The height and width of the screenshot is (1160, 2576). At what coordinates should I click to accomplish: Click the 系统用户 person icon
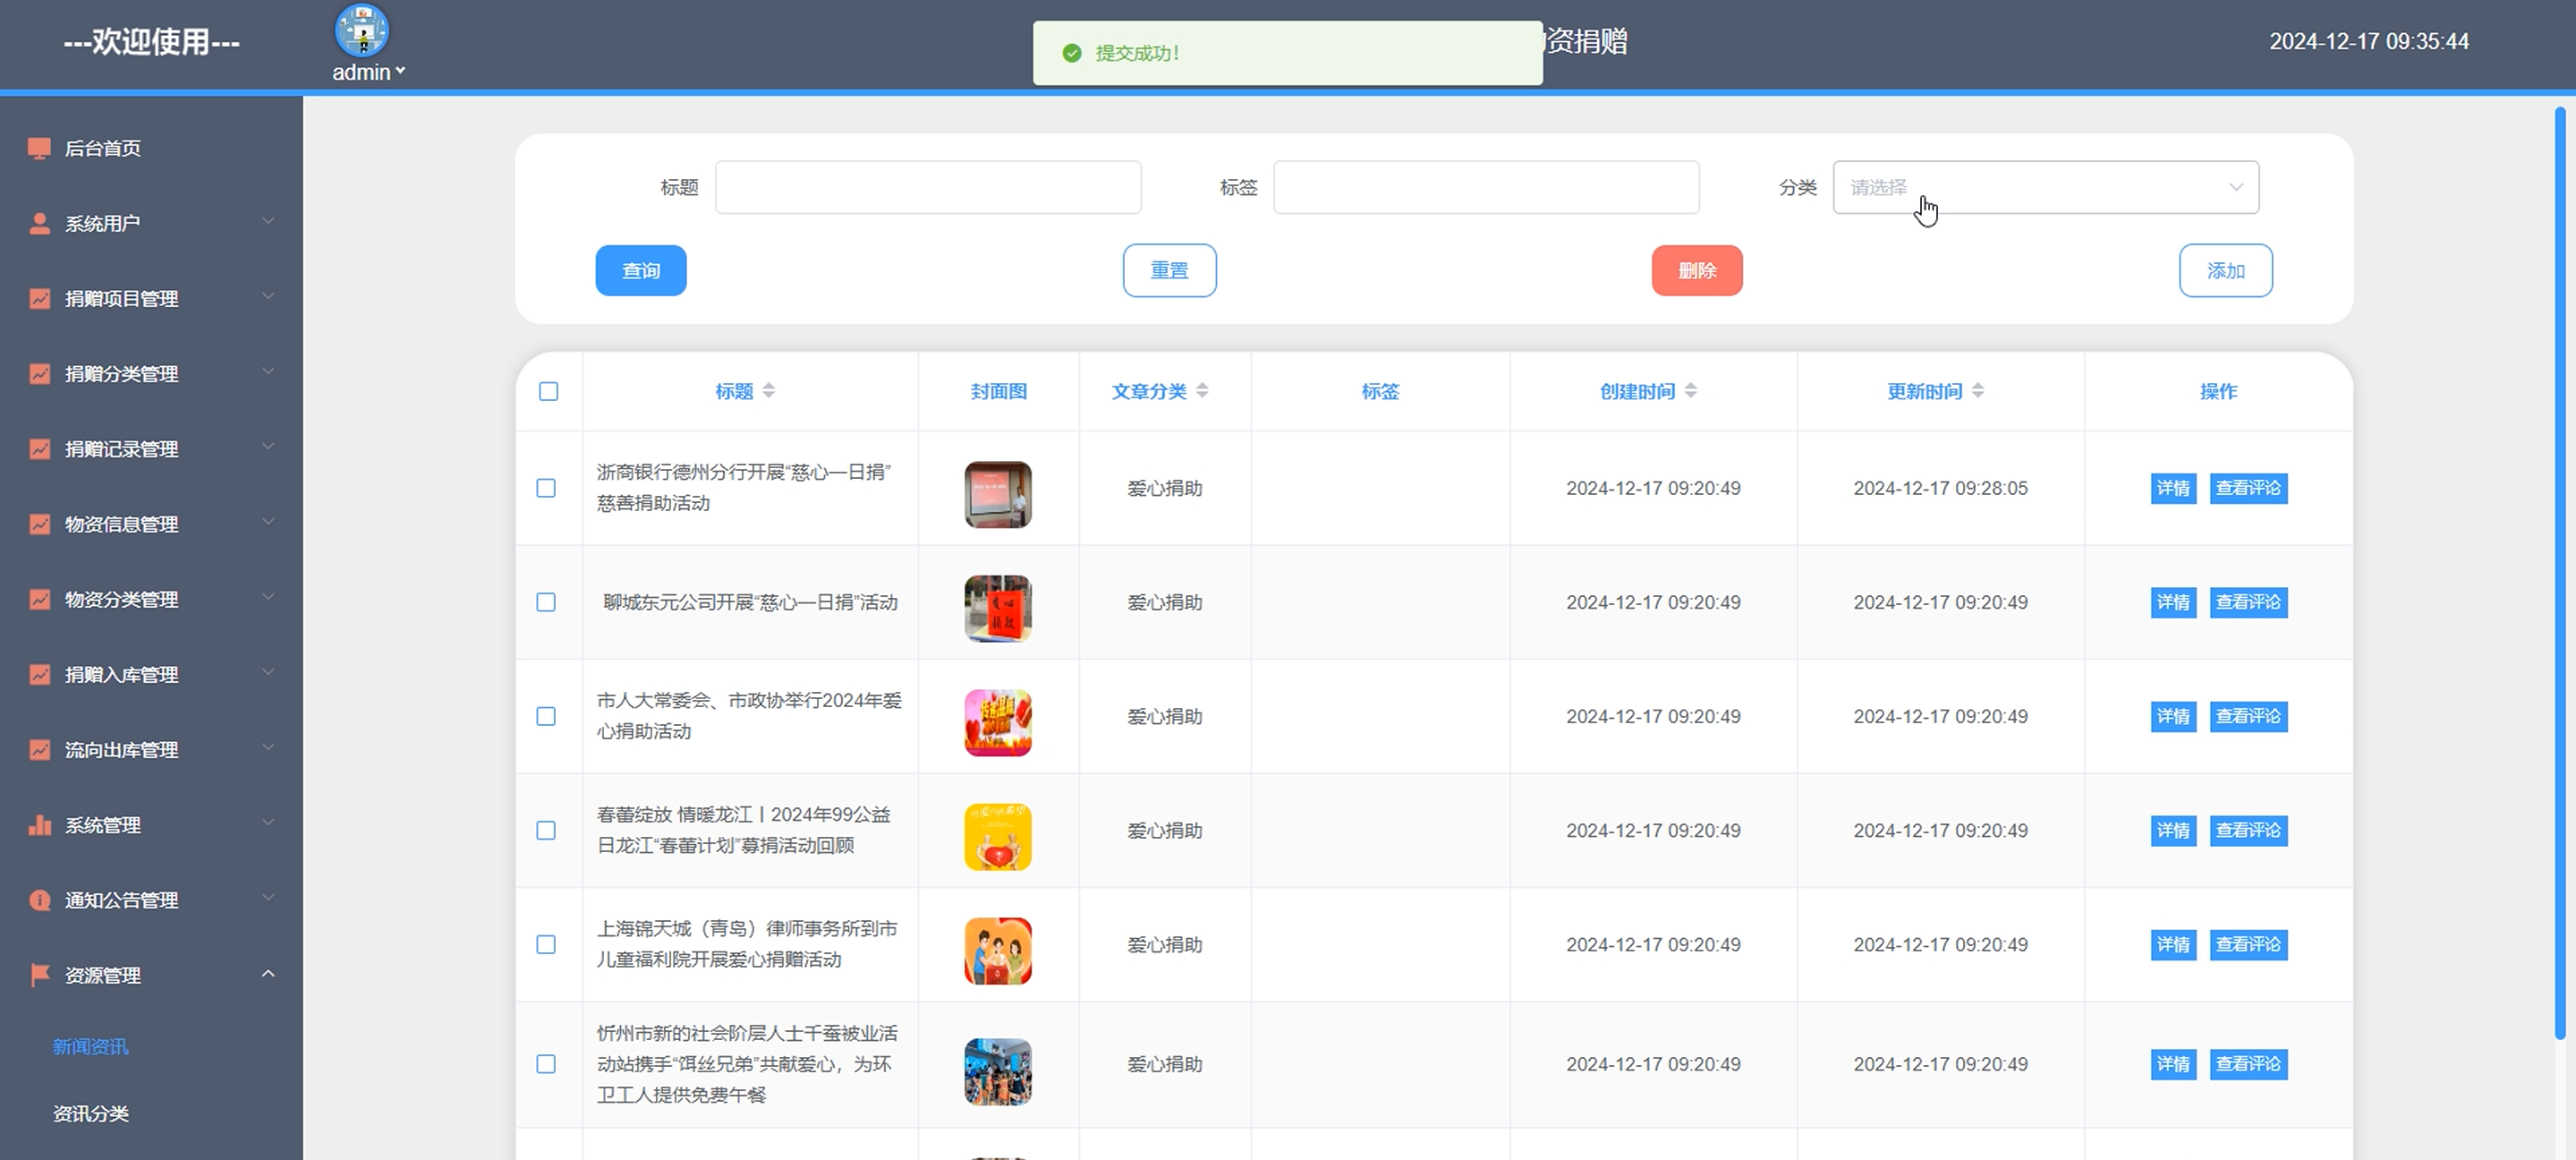coord(39,223)
